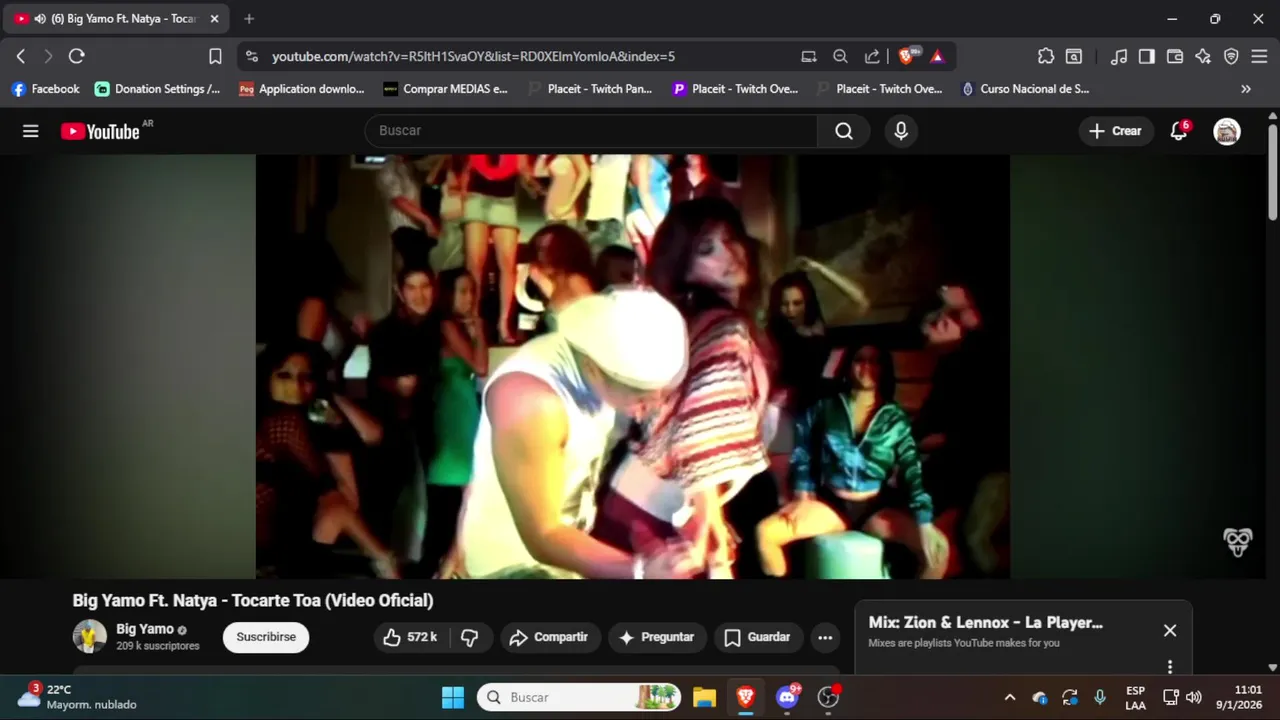Image resolution: width=1280 pixels, height=720 pixels.
Task: Open the Placeit - Twitch Pan... bookmark
Action: [x=590, y=89]
